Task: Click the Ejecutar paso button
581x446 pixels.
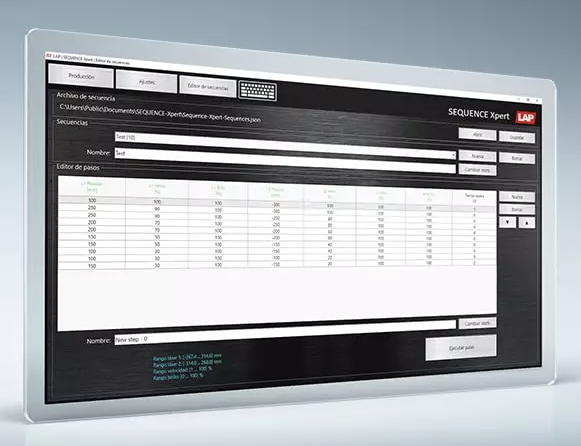Action: 461,348
